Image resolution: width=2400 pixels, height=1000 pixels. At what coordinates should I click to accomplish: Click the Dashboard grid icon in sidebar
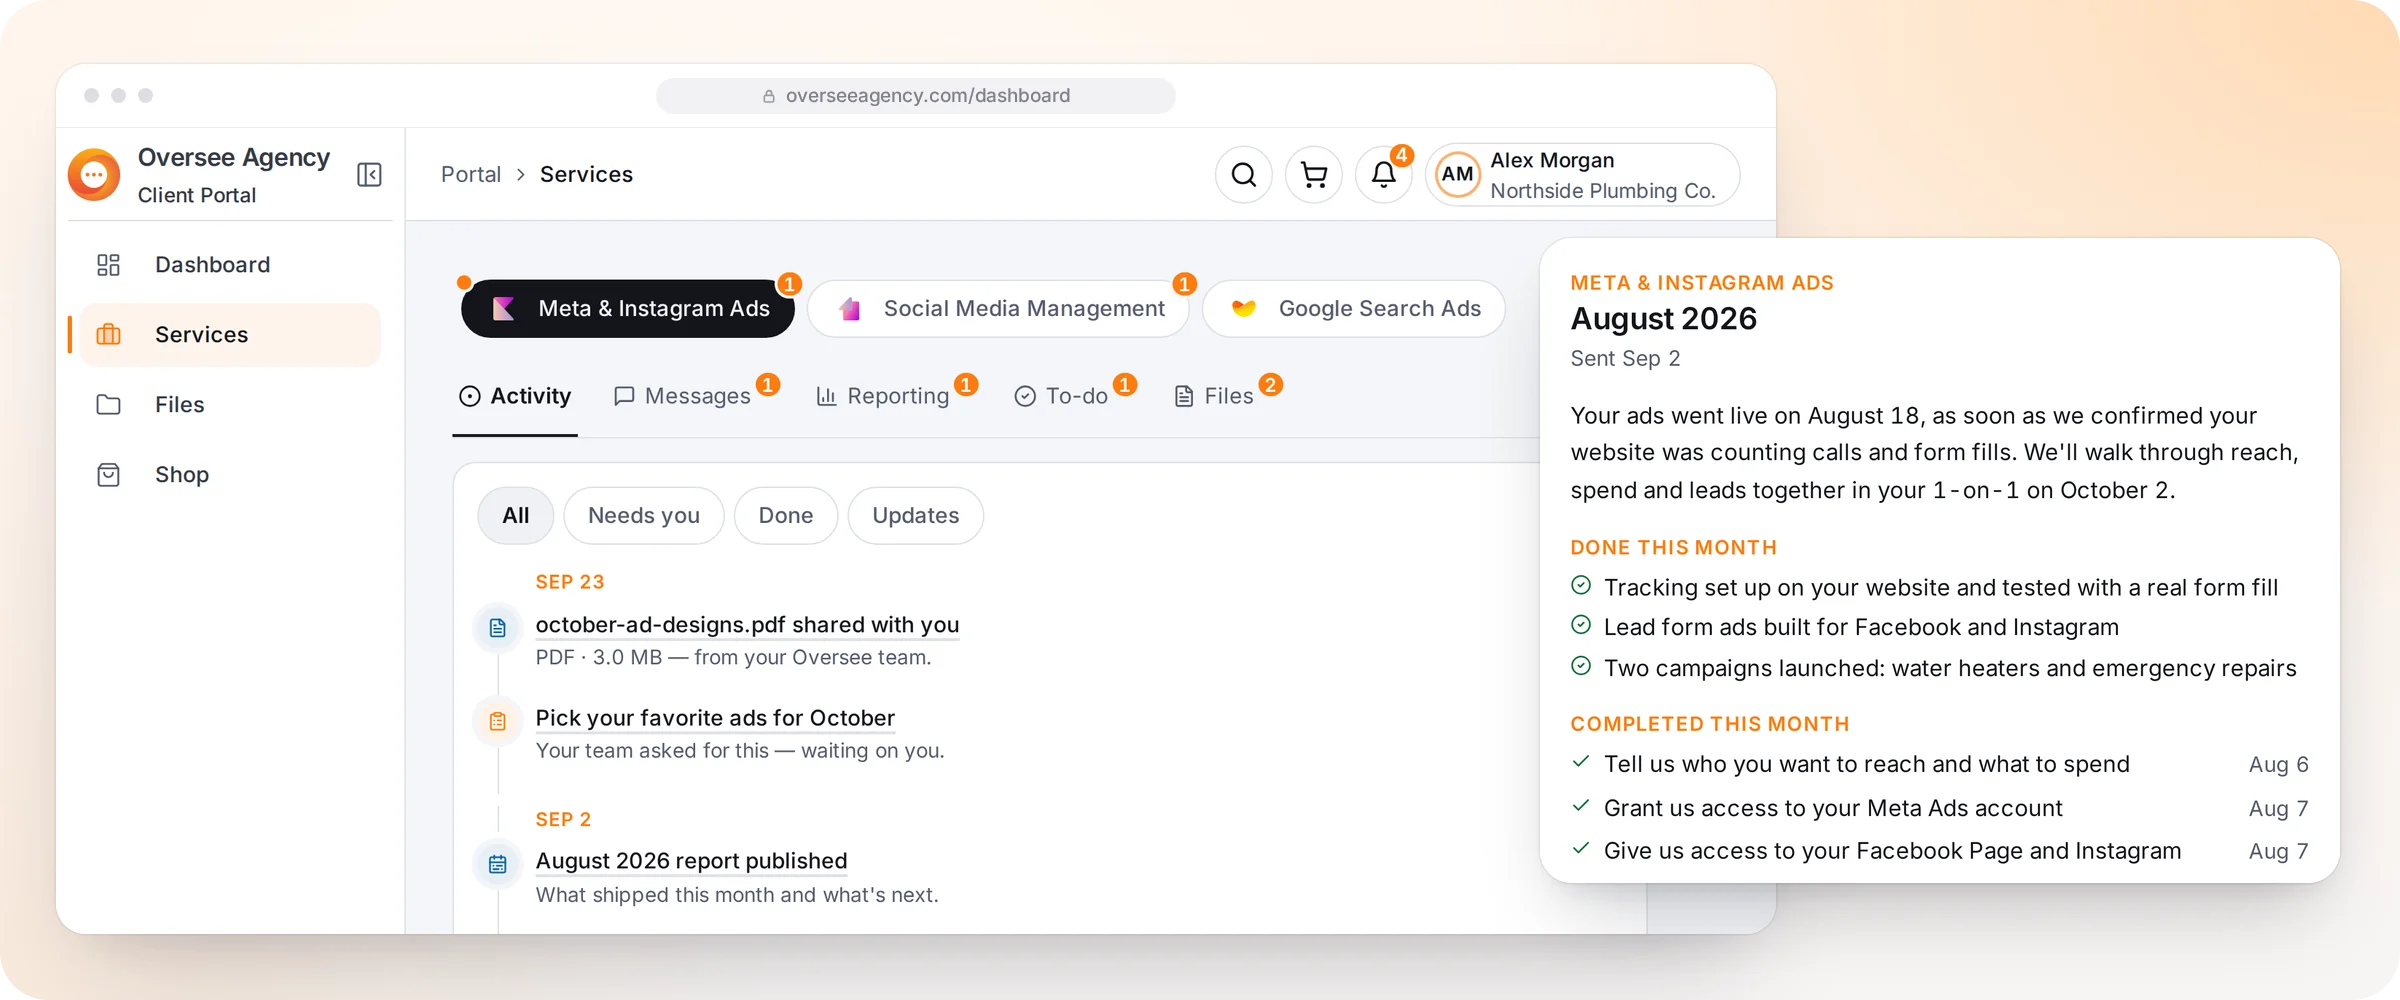pos(108,265)
